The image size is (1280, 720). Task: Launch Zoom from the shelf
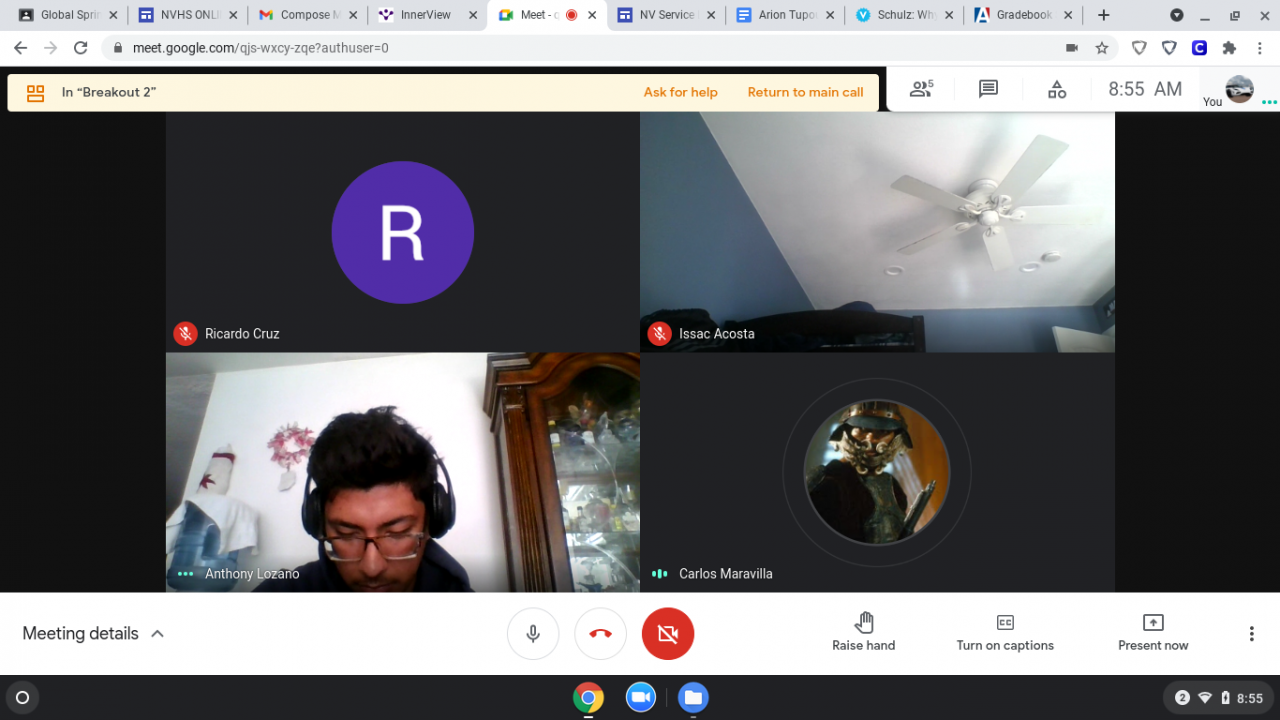[x=641, y=697]
